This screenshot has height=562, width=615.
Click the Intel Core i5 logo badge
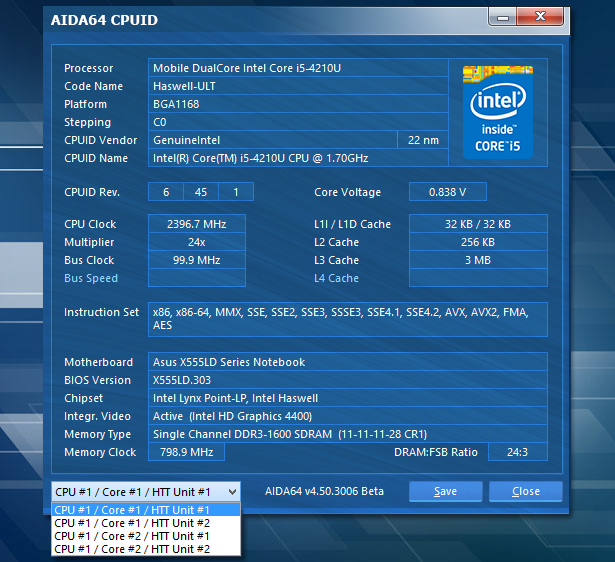498,112
